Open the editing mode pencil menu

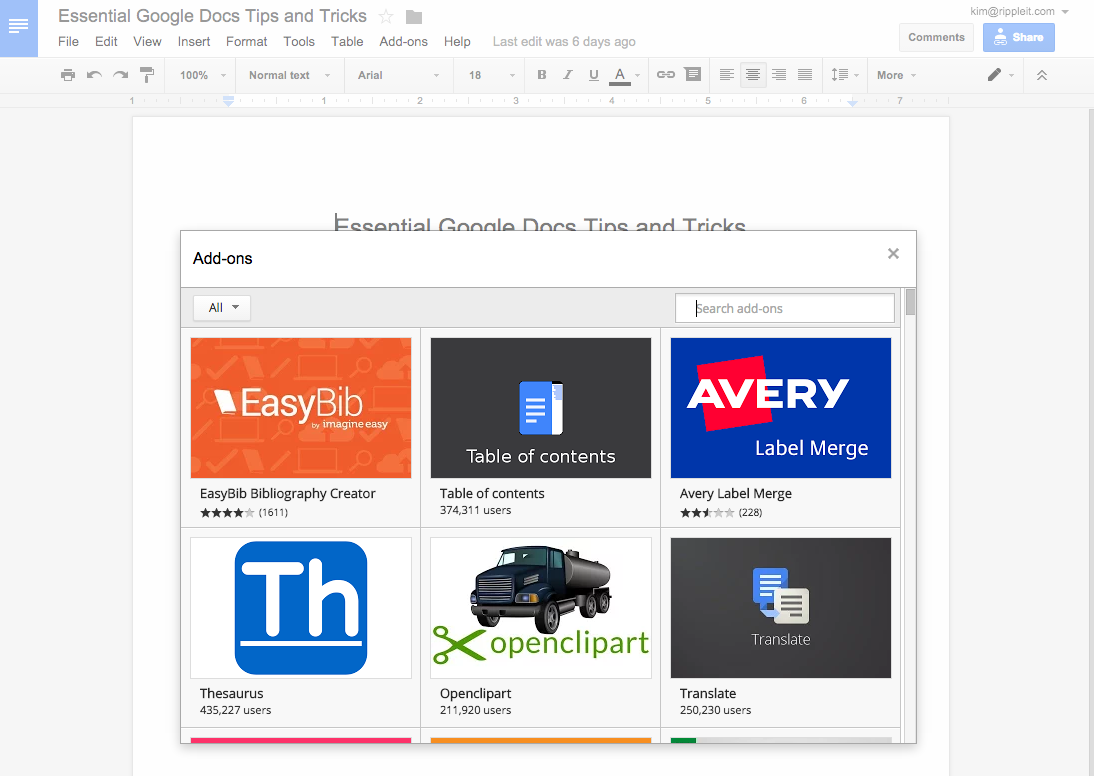pos(1000,75)
